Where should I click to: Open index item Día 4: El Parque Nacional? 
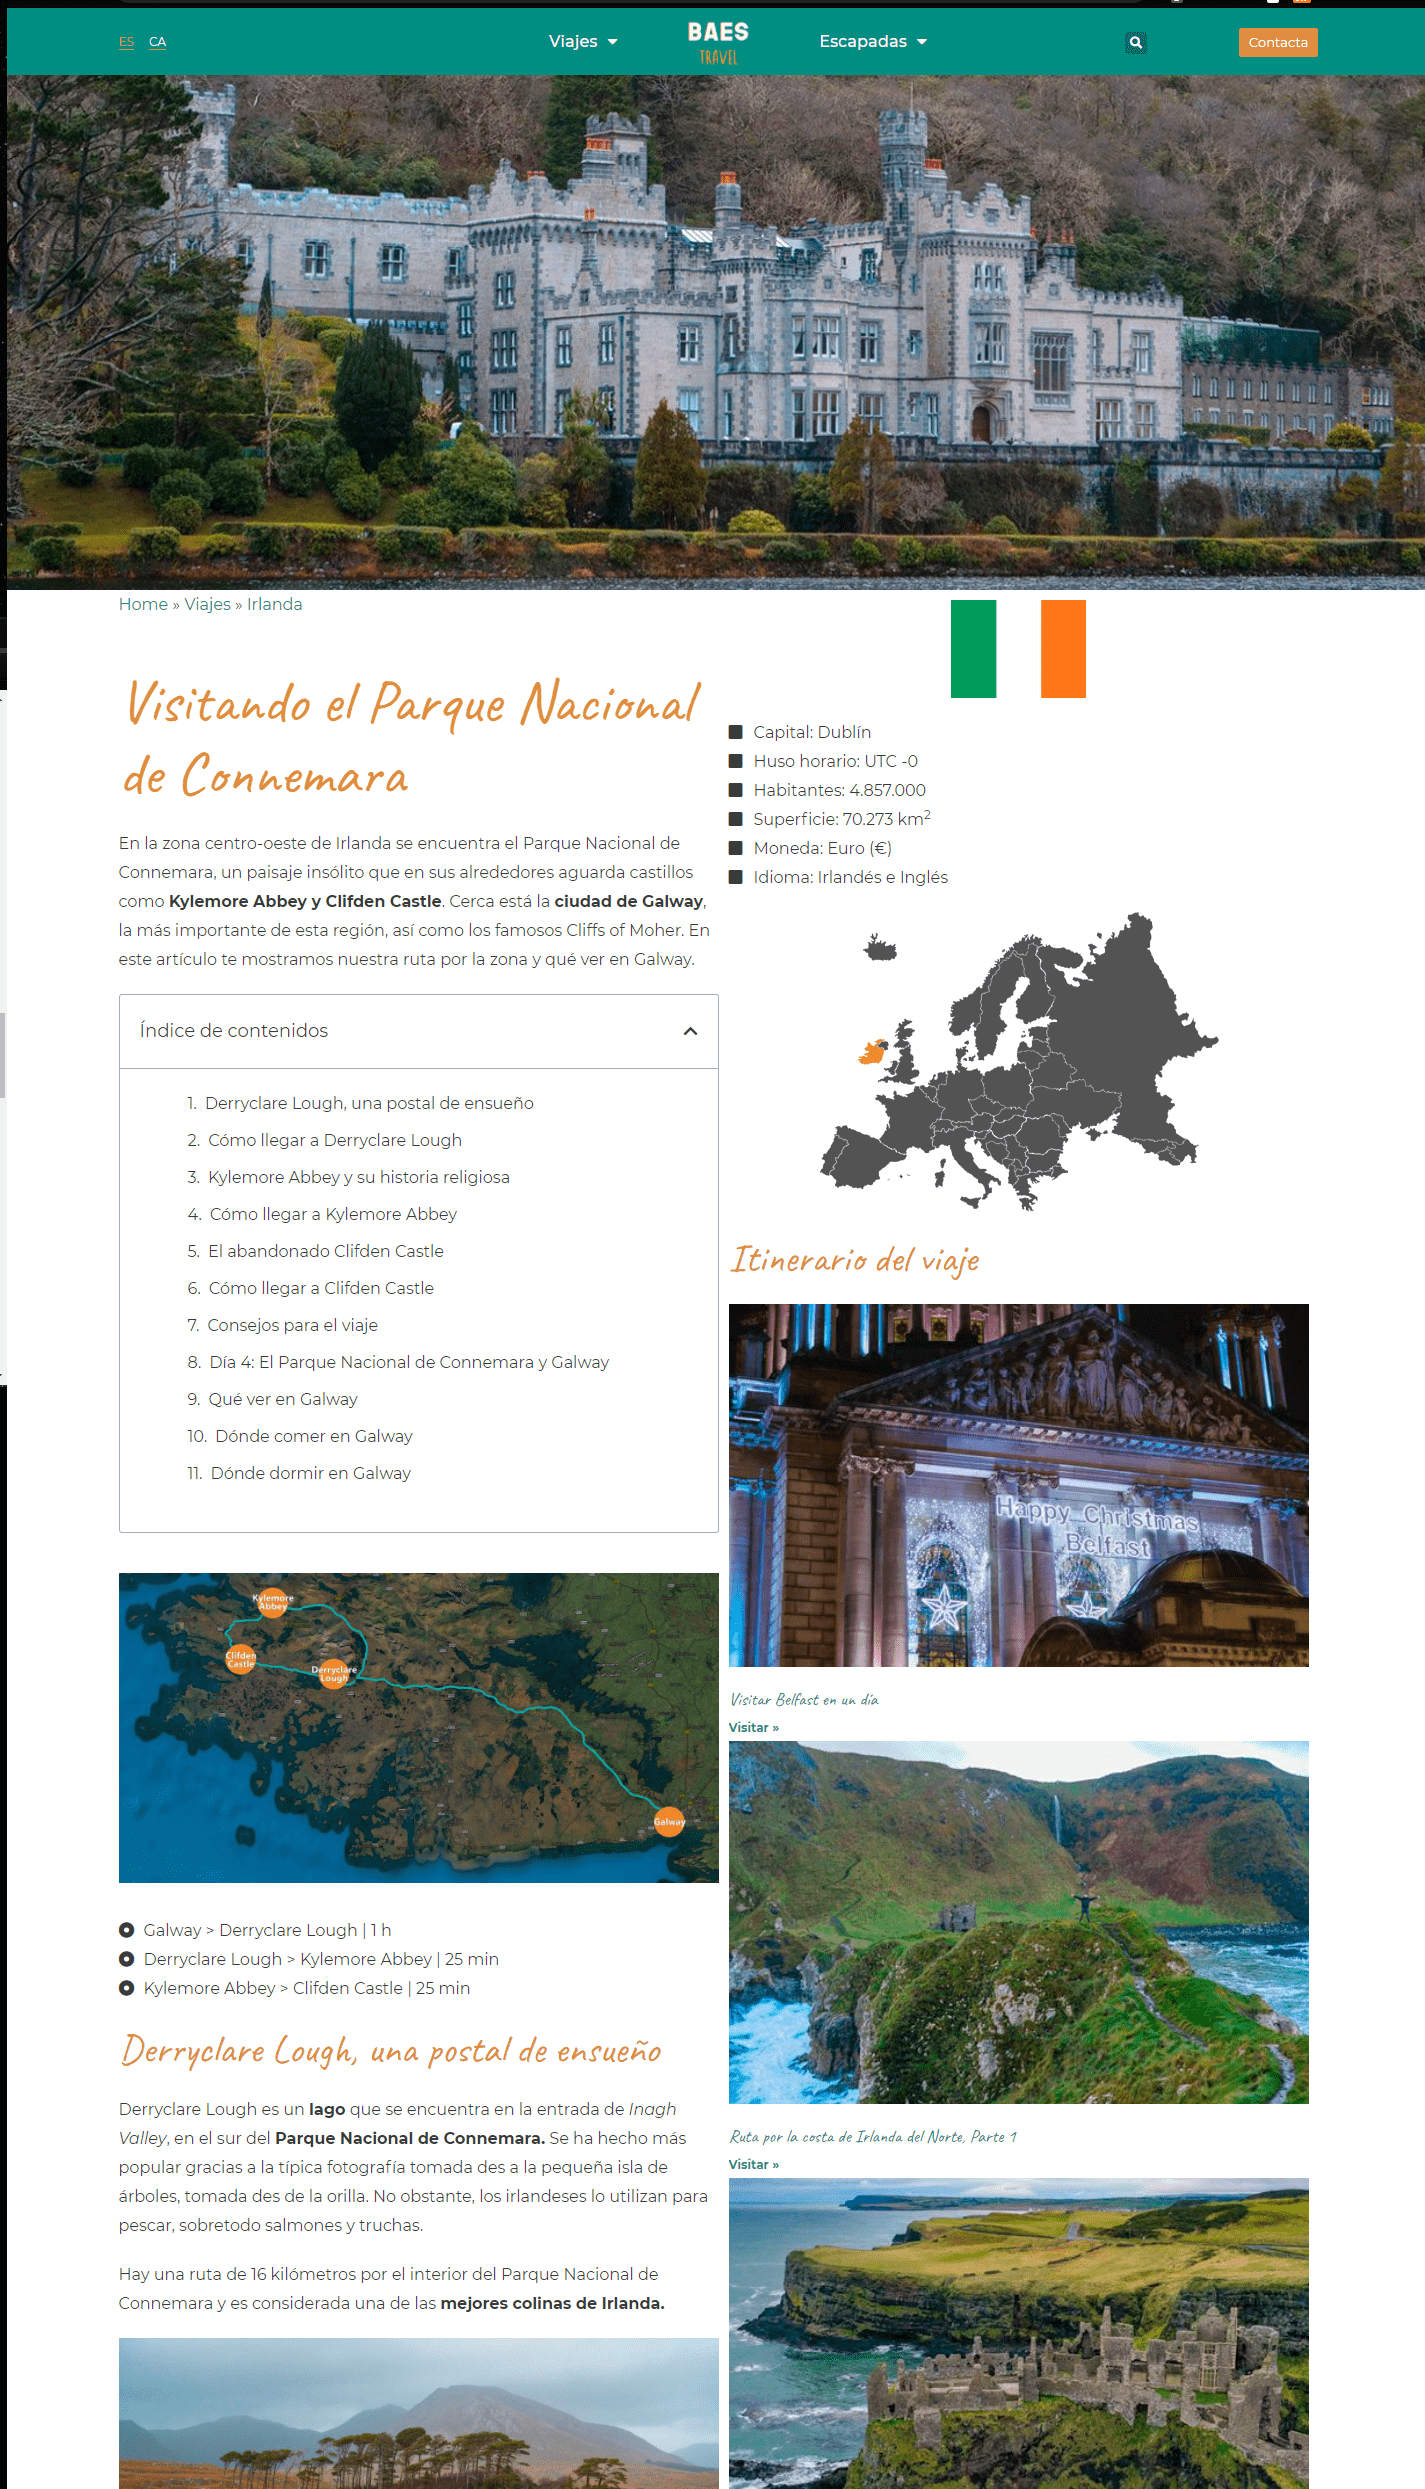pos(409,1362)
